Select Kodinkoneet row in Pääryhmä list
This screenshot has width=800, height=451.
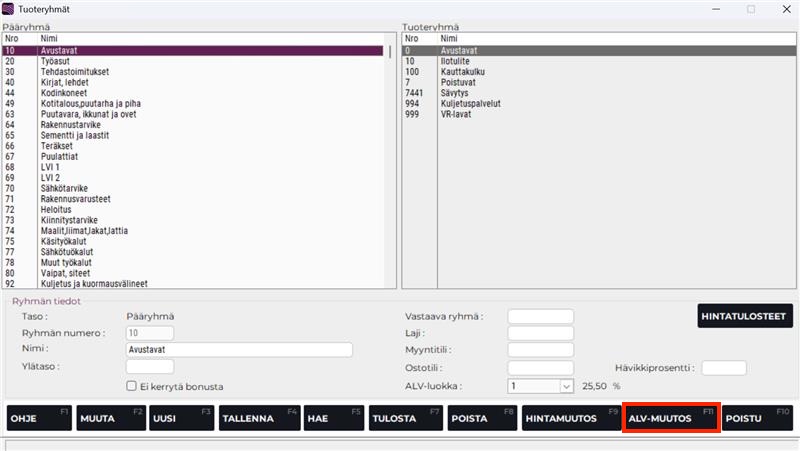[x=66, y=93]
